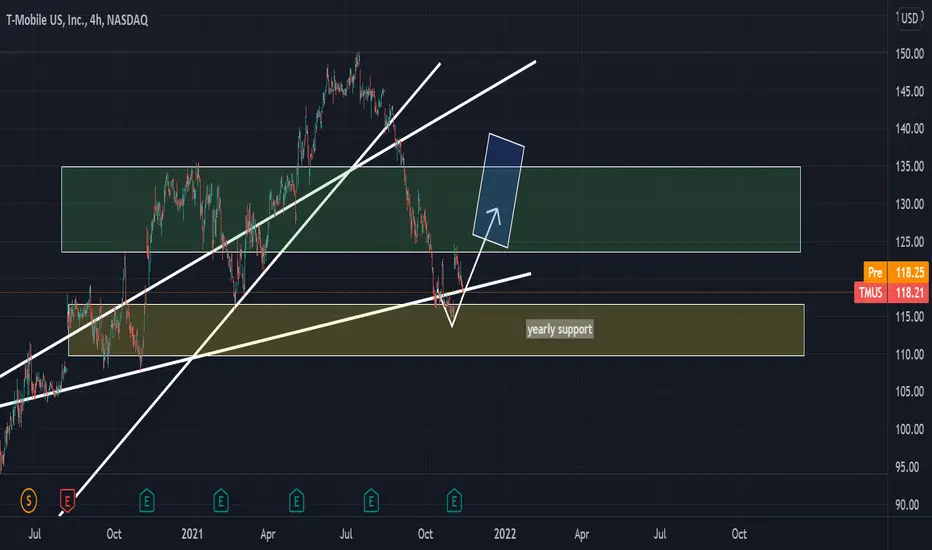Screen dimensions: 932x550
Task: Click the Pre 118.25 price label
Action: tap(896, 272)
